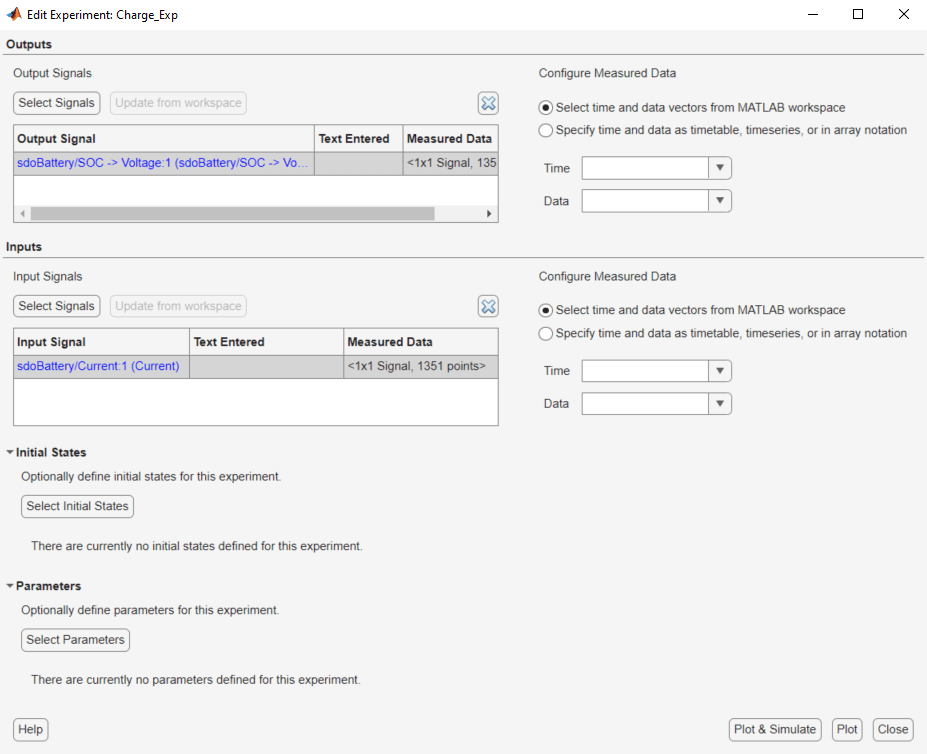Open Select Parameters dialog
The height and width of the screenshot is (754, 927).
pos(75,640)
